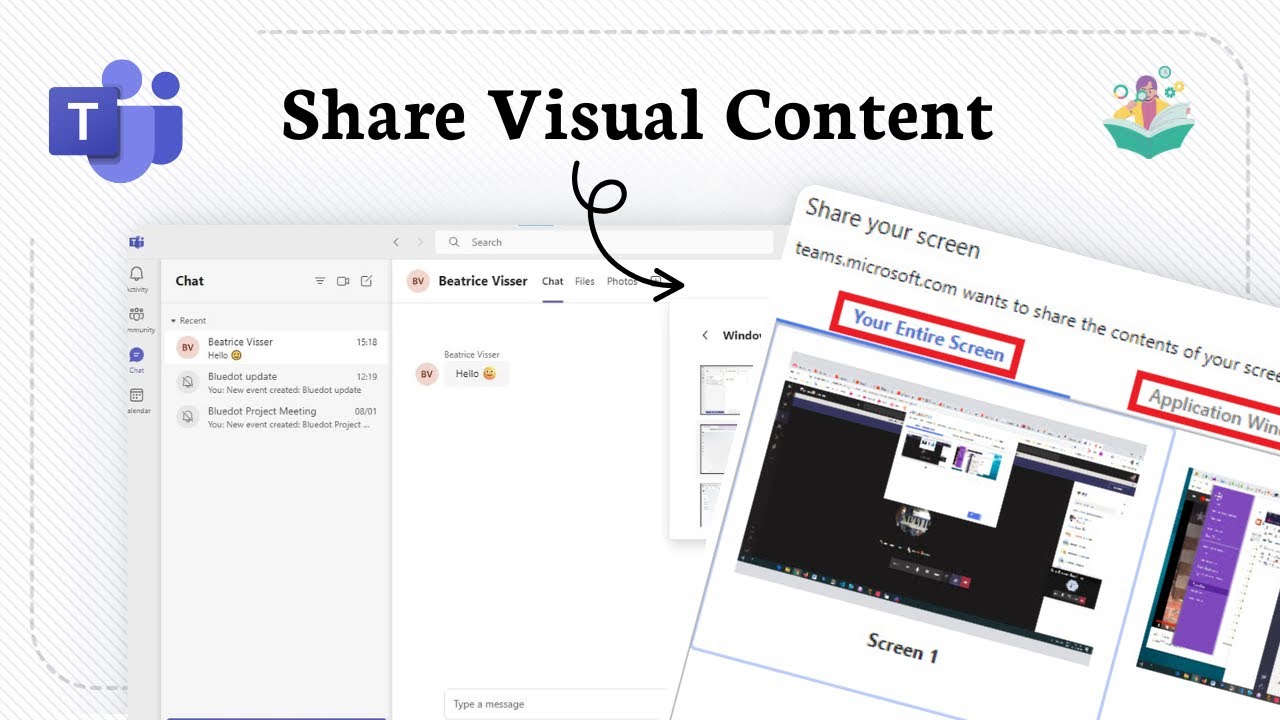The image size is (1280, 720).
Task: Click in the Search field
Action: pos(605,242)
